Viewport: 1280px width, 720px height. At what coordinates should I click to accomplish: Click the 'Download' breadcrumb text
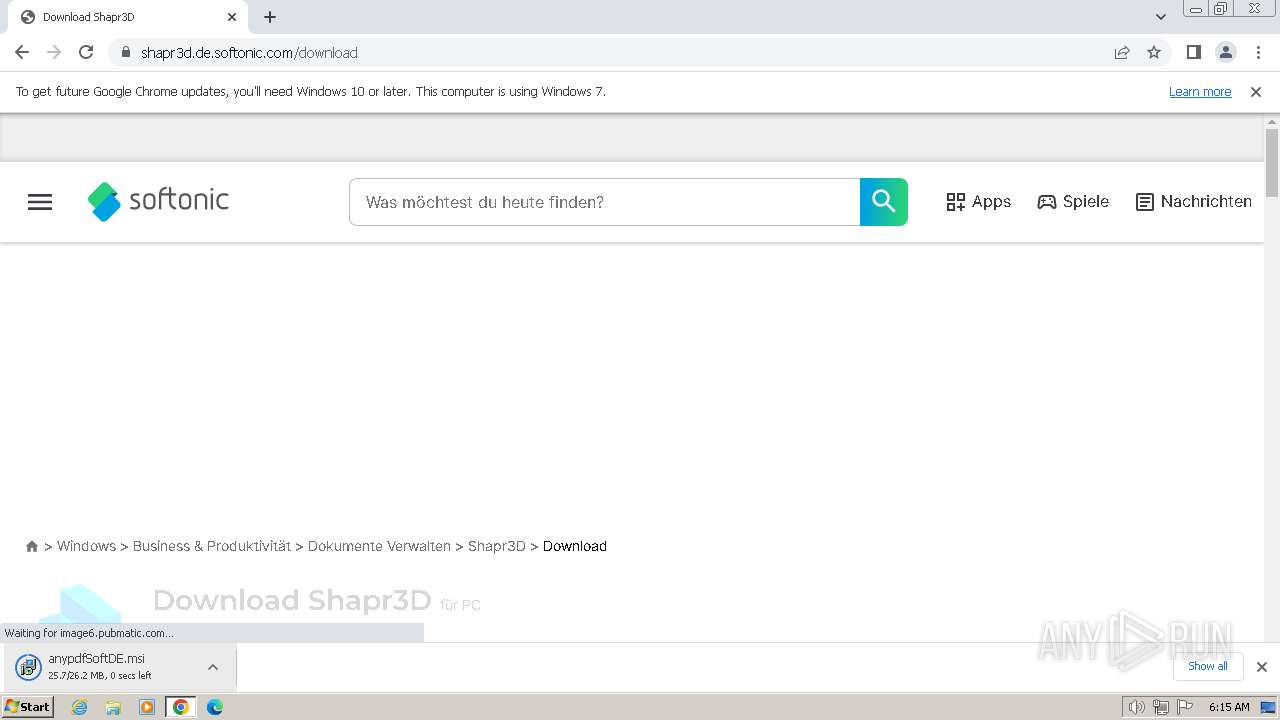(x=575, y=546)
